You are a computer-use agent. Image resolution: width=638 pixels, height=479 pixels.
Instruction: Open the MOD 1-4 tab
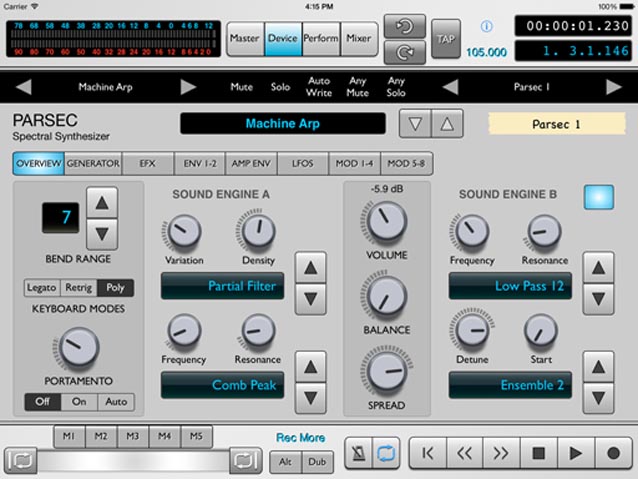[x=354, y=164]
